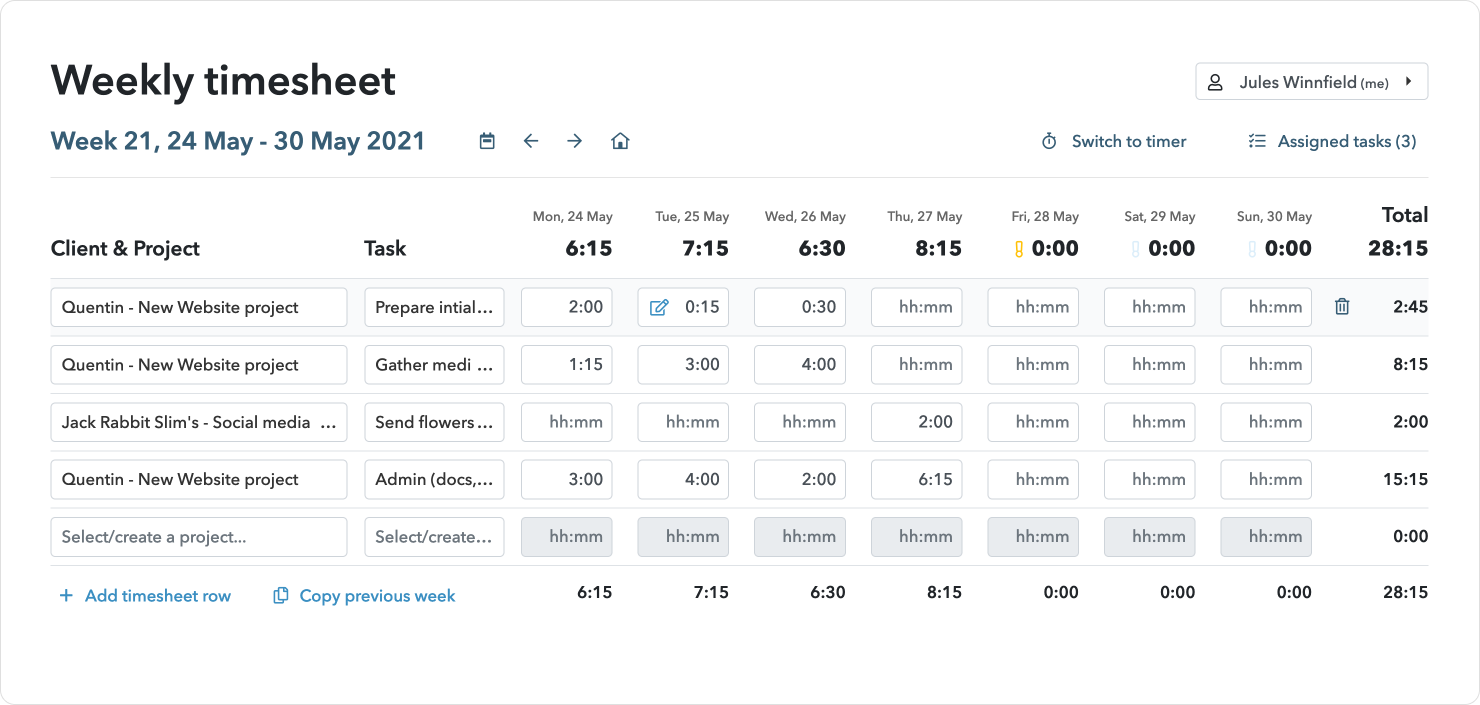The image size is (1480, 705).
Task: Toggle the reminder indicator under Sat, 29 May
Action: 1134,248
